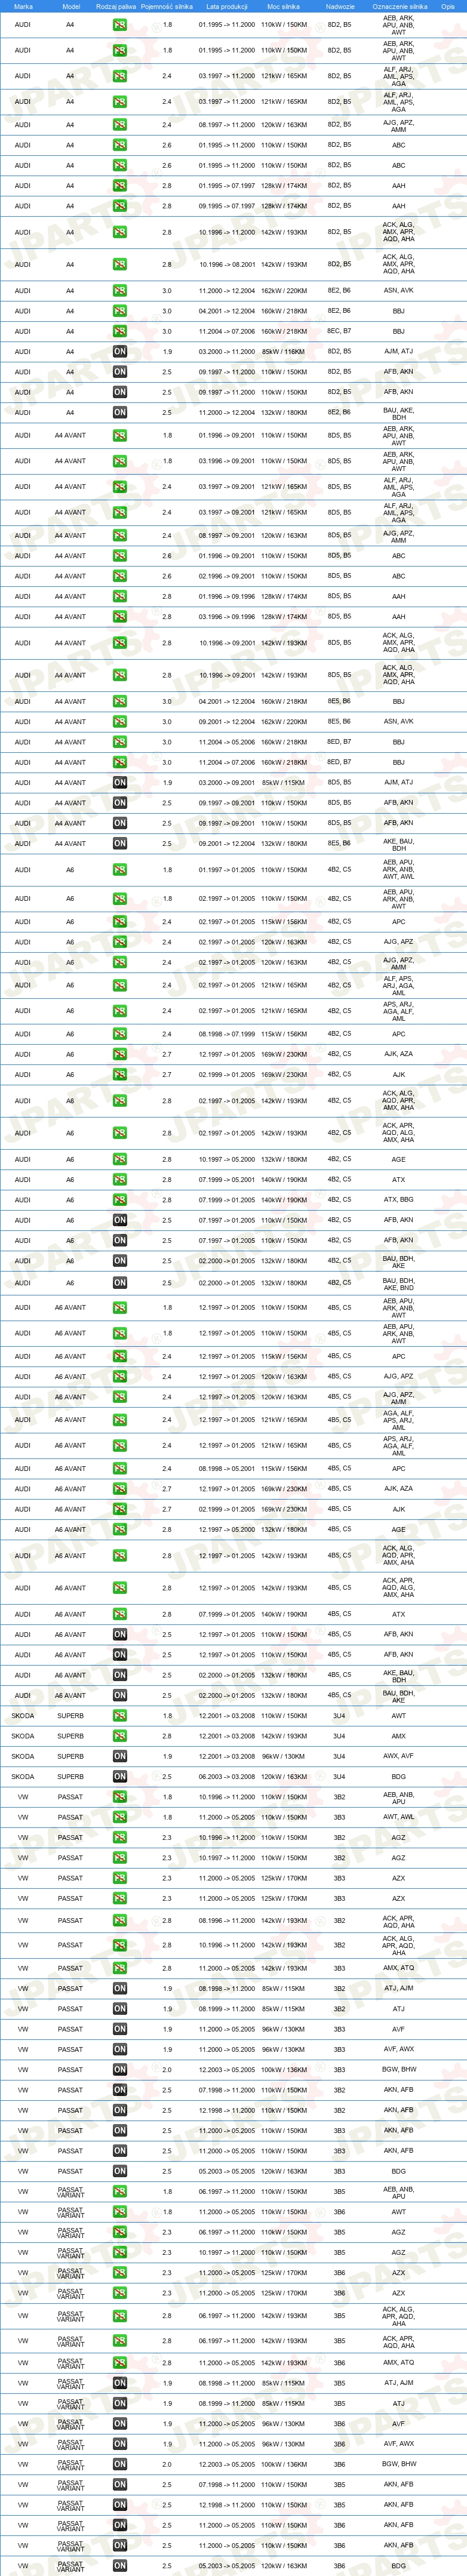Select the BAU, BDH, AKE, BND engine cell
467x2576 pixels.
tap(399, 1283)
